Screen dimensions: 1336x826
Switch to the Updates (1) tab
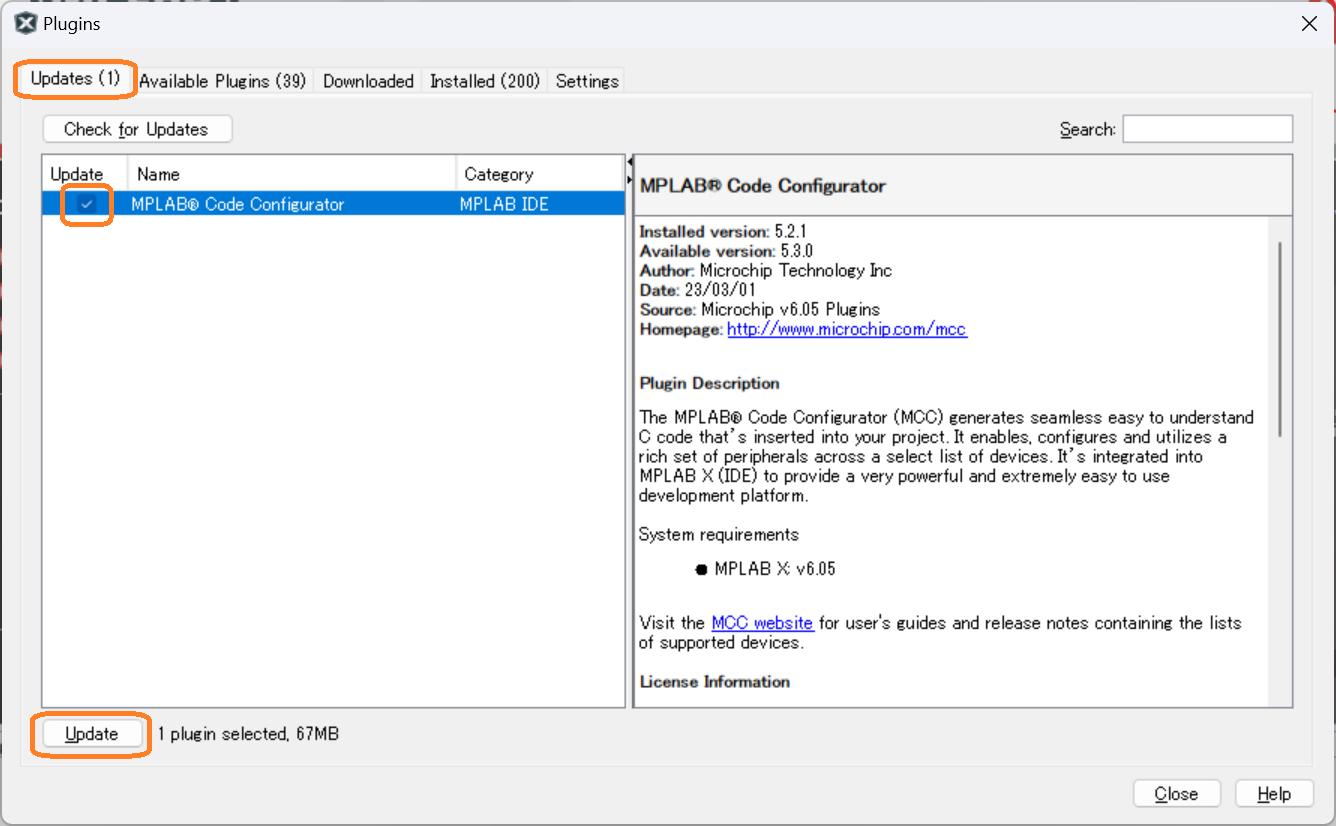tap(75, 79)
